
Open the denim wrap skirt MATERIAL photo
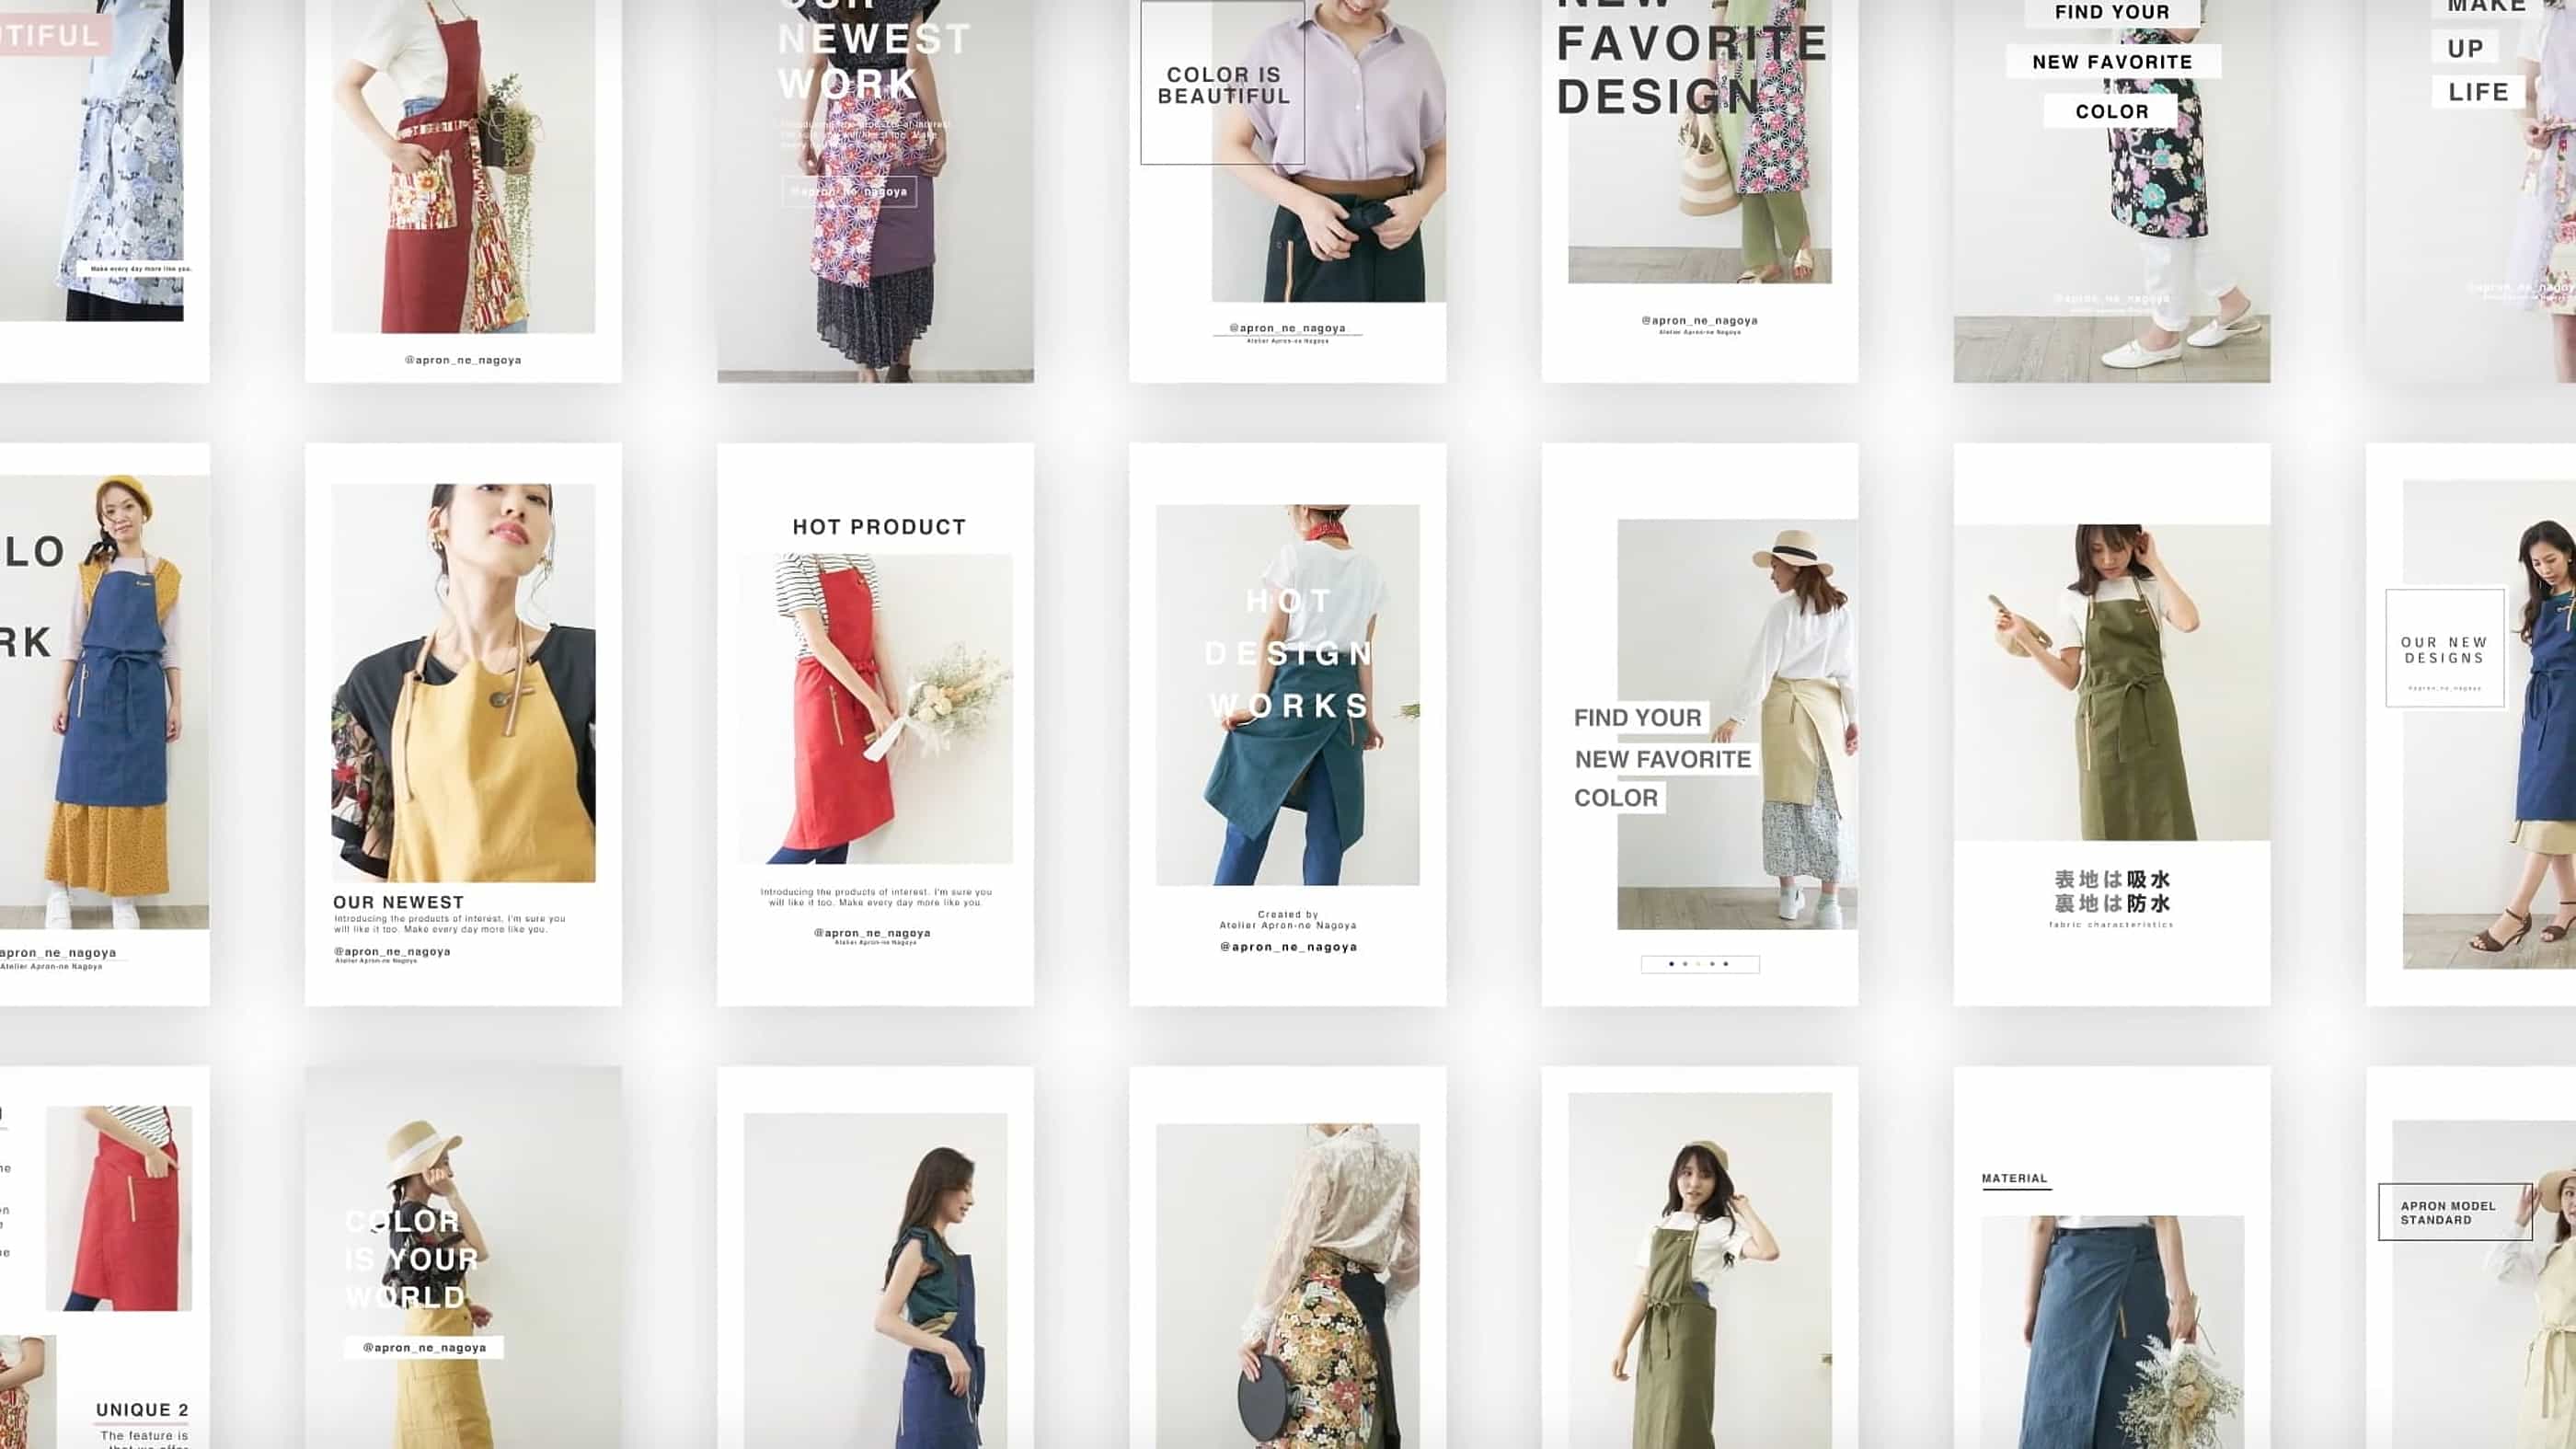2111,1330
